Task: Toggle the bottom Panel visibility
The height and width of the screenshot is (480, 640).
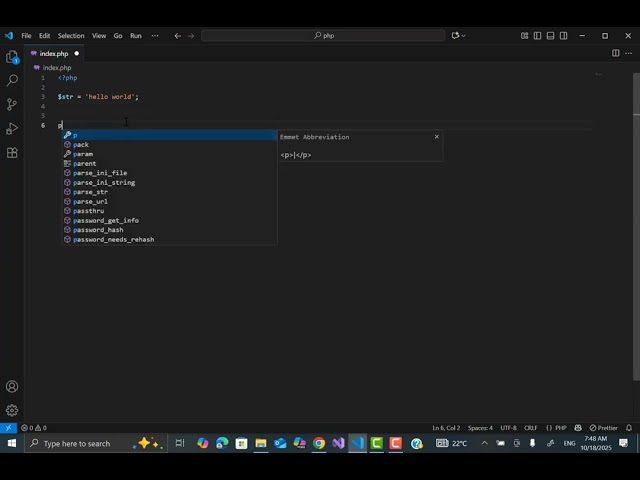Action: [x=551, y=36]
